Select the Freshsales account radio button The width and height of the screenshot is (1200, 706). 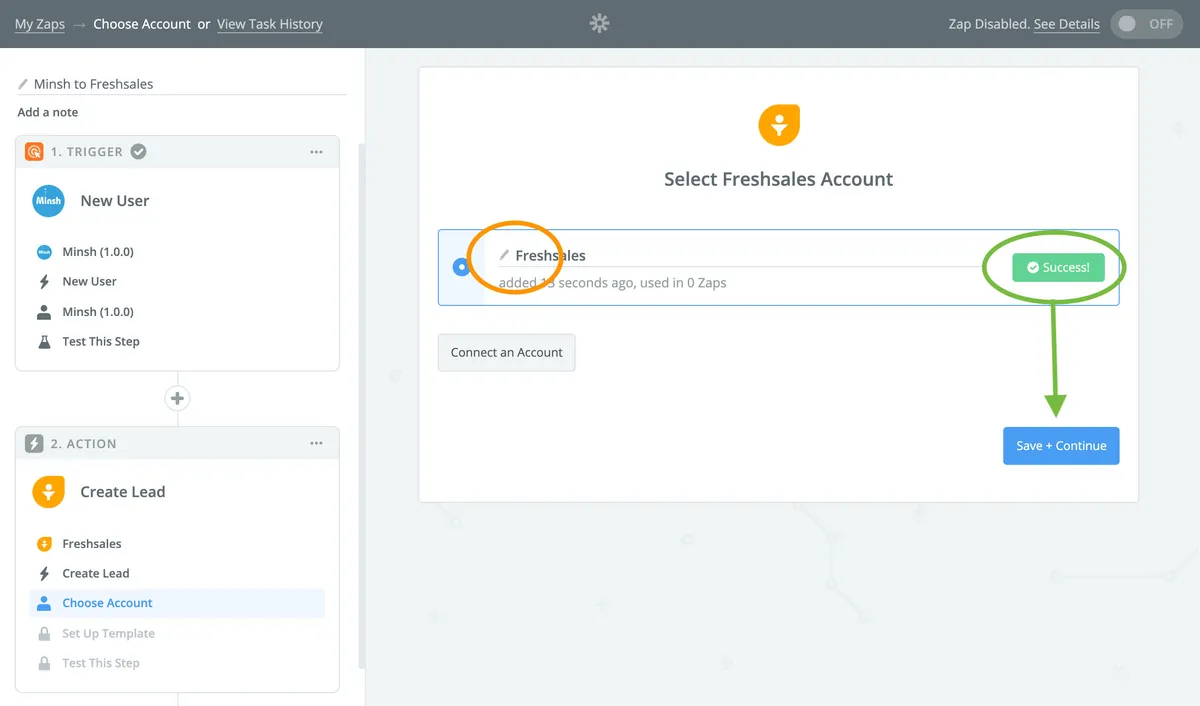coord(461,267)
